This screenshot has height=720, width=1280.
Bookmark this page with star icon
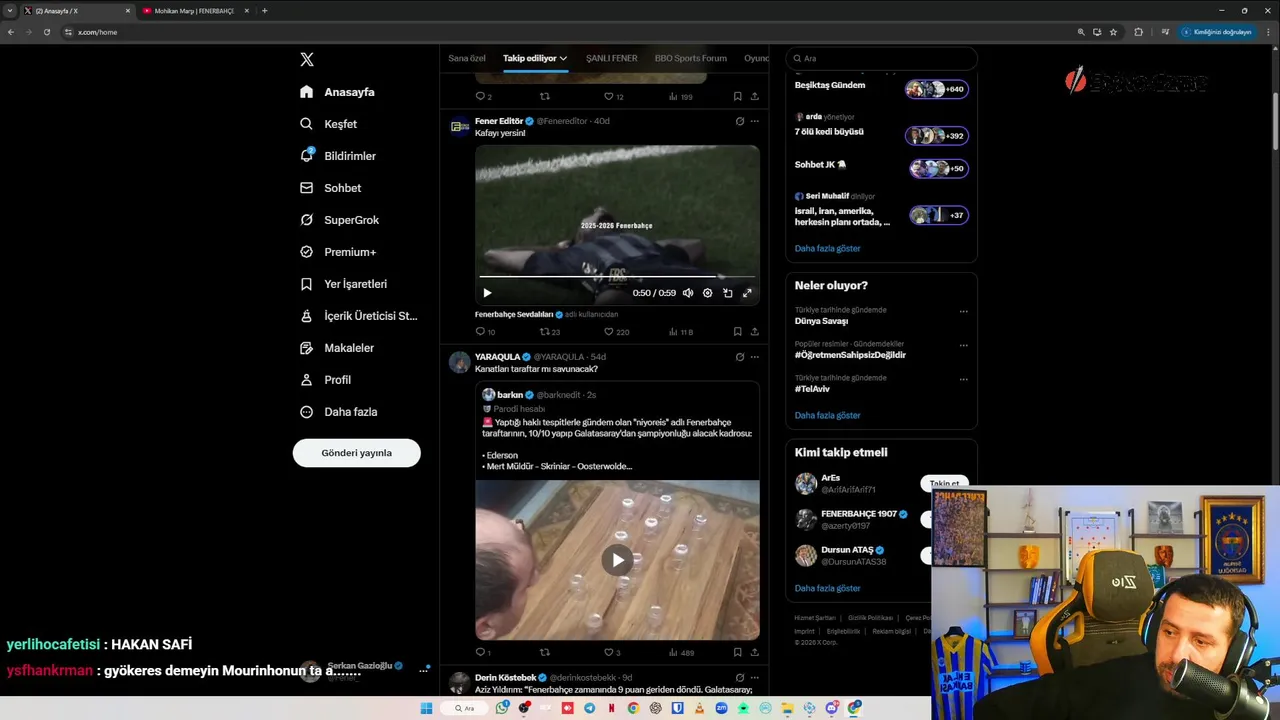[x=1113, y=32]
